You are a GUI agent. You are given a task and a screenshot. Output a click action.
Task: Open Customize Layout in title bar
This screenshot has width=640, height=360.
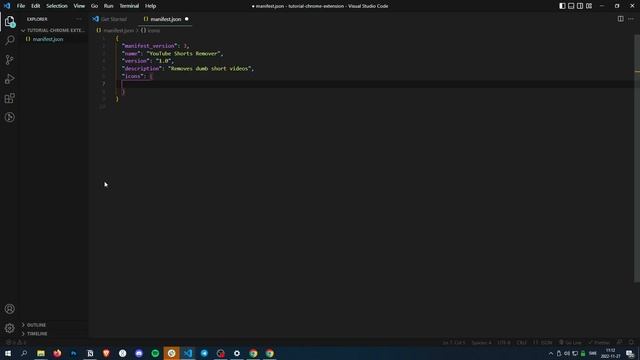[x=589, y=6]
